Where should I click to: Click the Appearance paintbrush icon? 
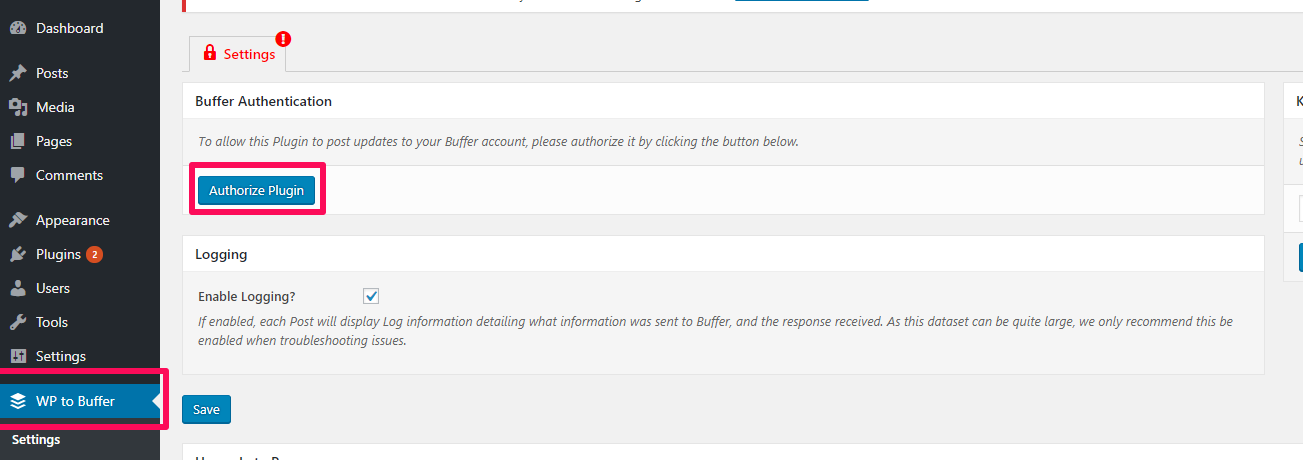17,220
